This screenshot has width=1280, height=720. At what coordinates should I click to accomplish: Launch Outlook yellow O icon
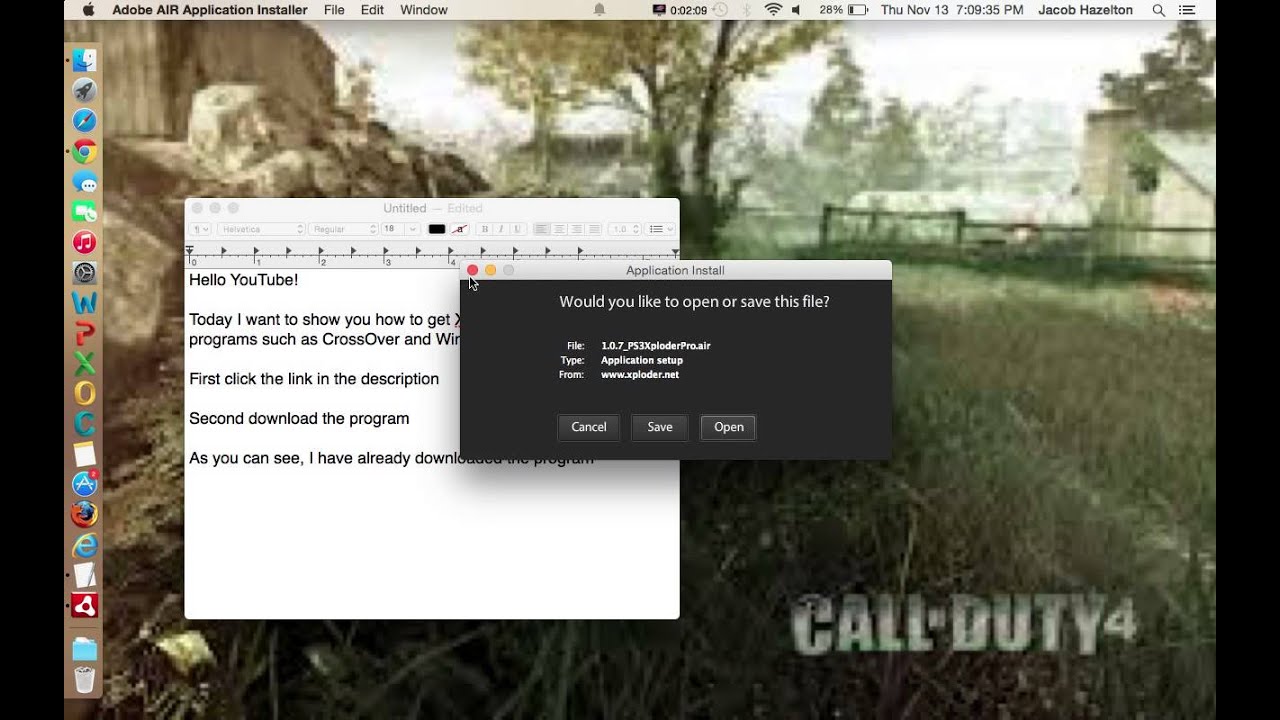85,393
